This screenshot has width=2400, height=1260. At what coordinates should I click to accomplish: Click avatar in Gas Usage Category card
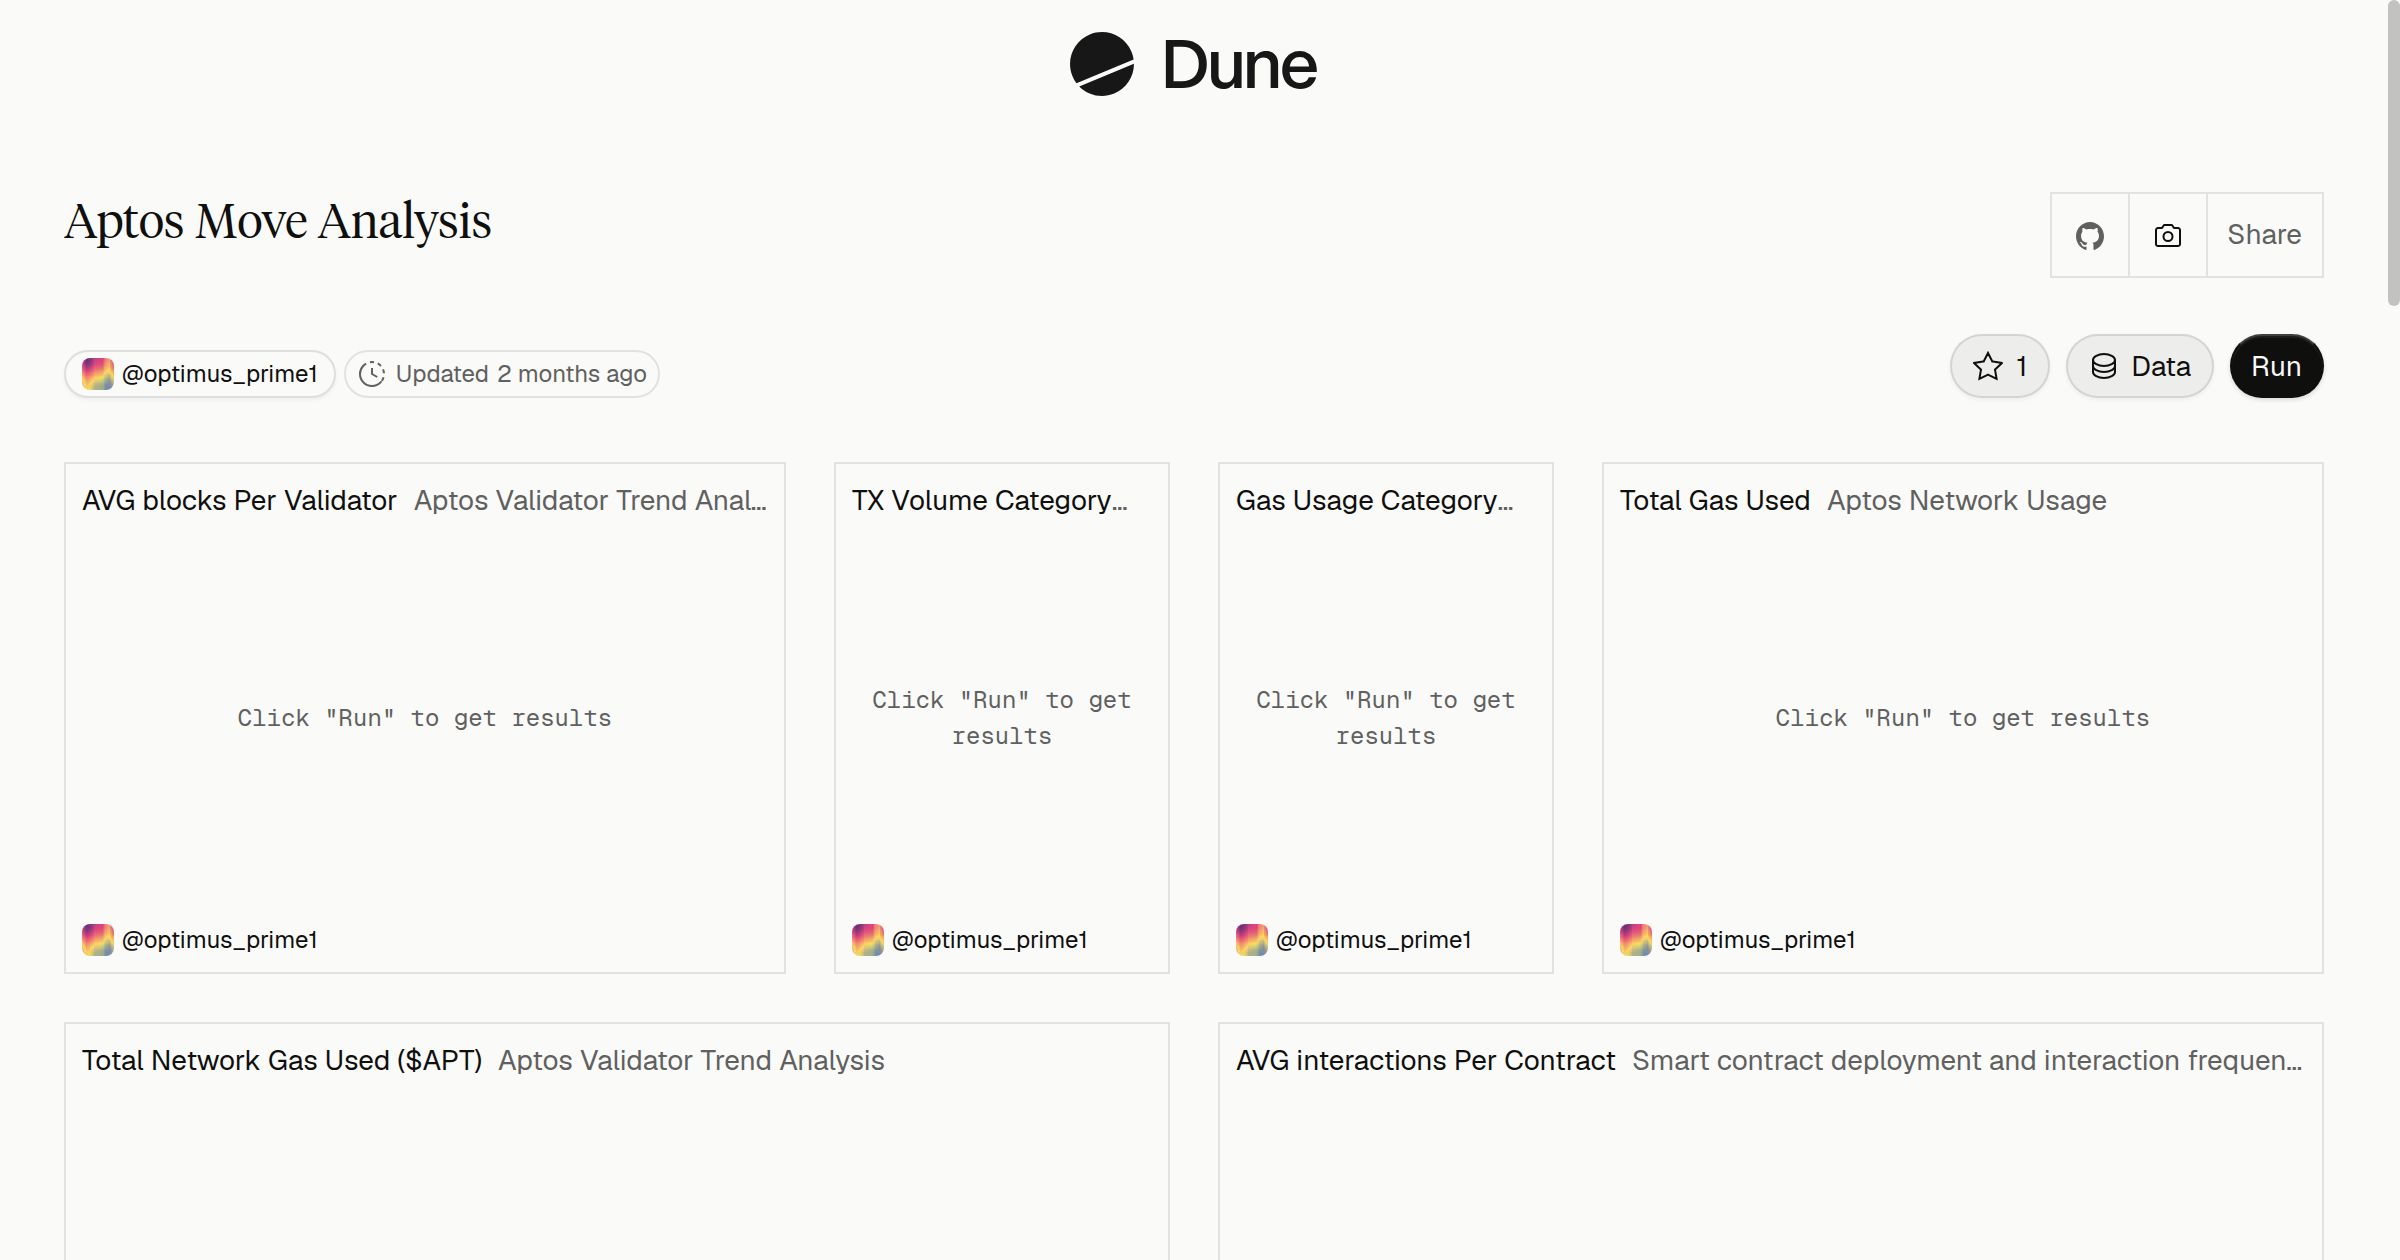(1252, 940)
